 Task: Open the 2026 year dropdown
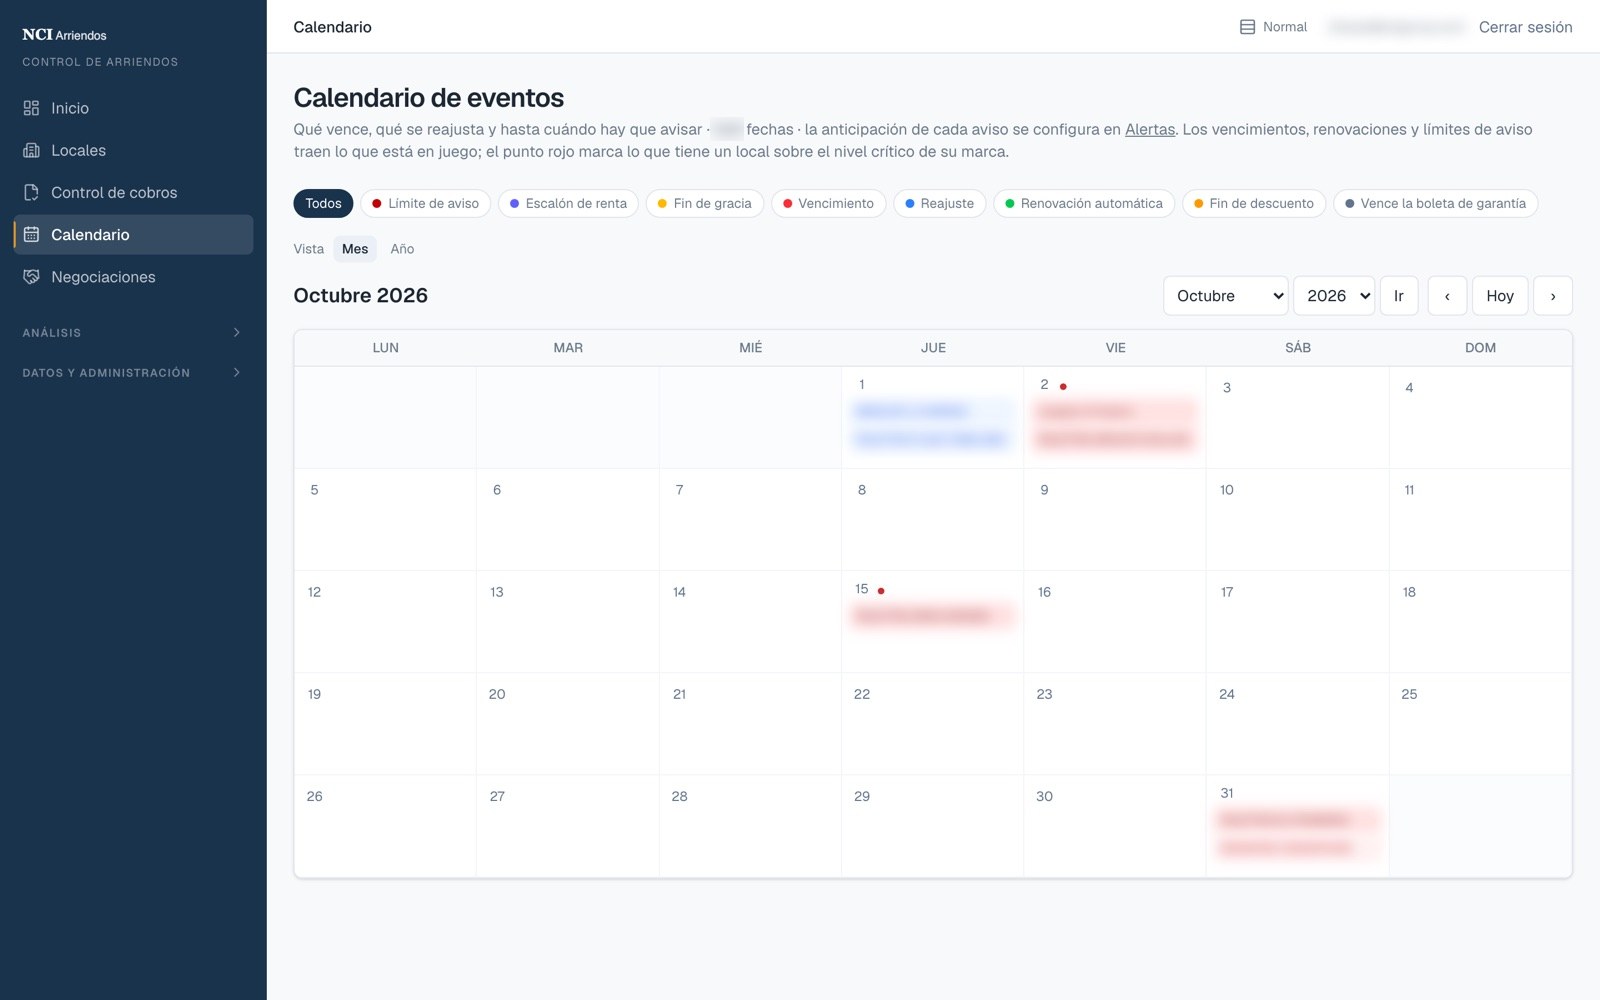click(x=1334, y=296)
